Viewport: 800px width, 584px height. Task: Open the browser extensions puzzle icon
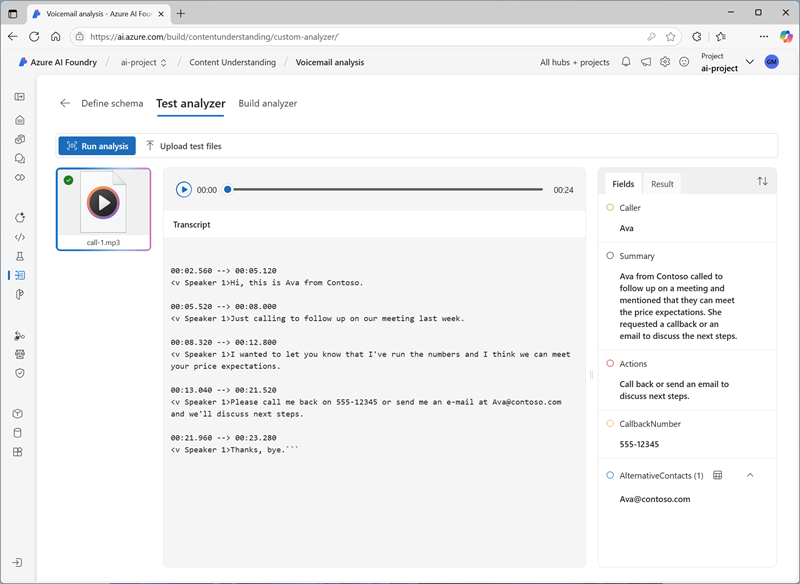click(x=696, y=36)
